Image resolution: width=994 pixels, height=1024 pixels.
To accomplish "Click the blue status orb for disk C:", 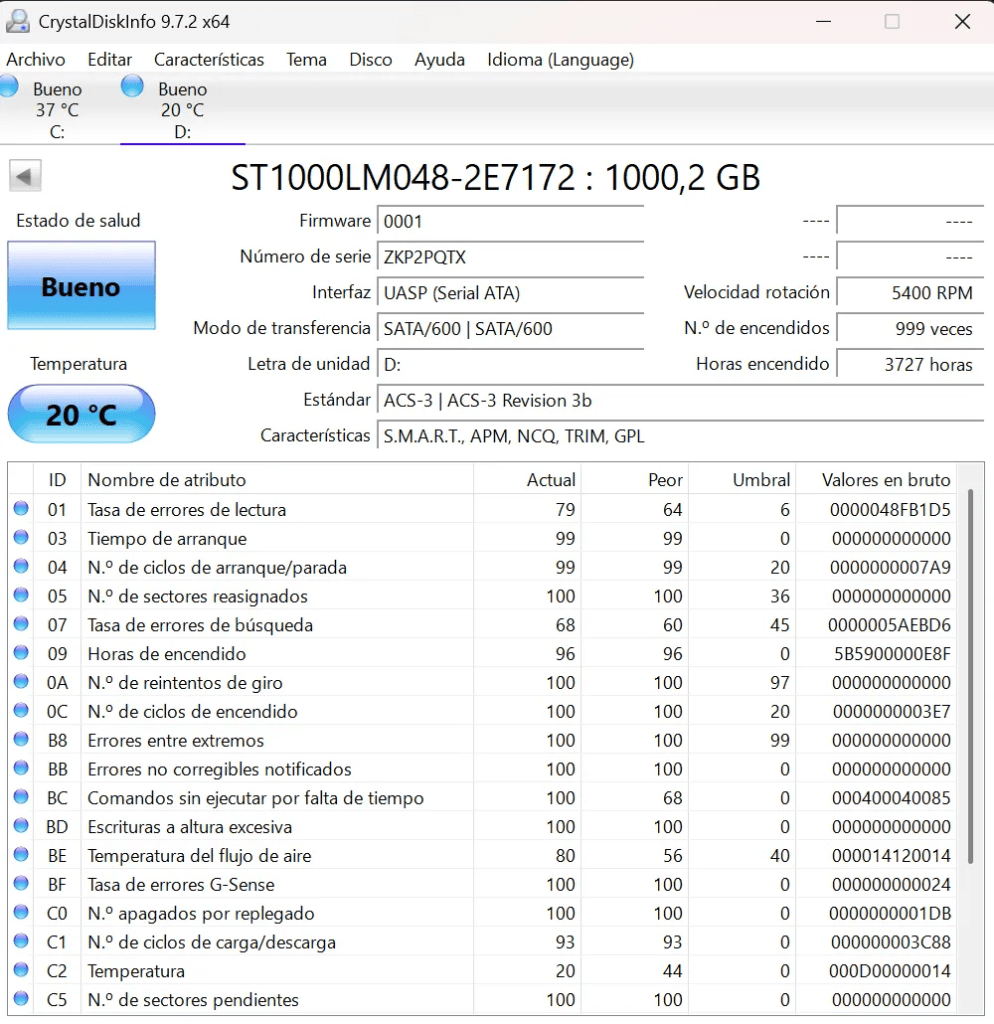I will (x=8, y=86).
